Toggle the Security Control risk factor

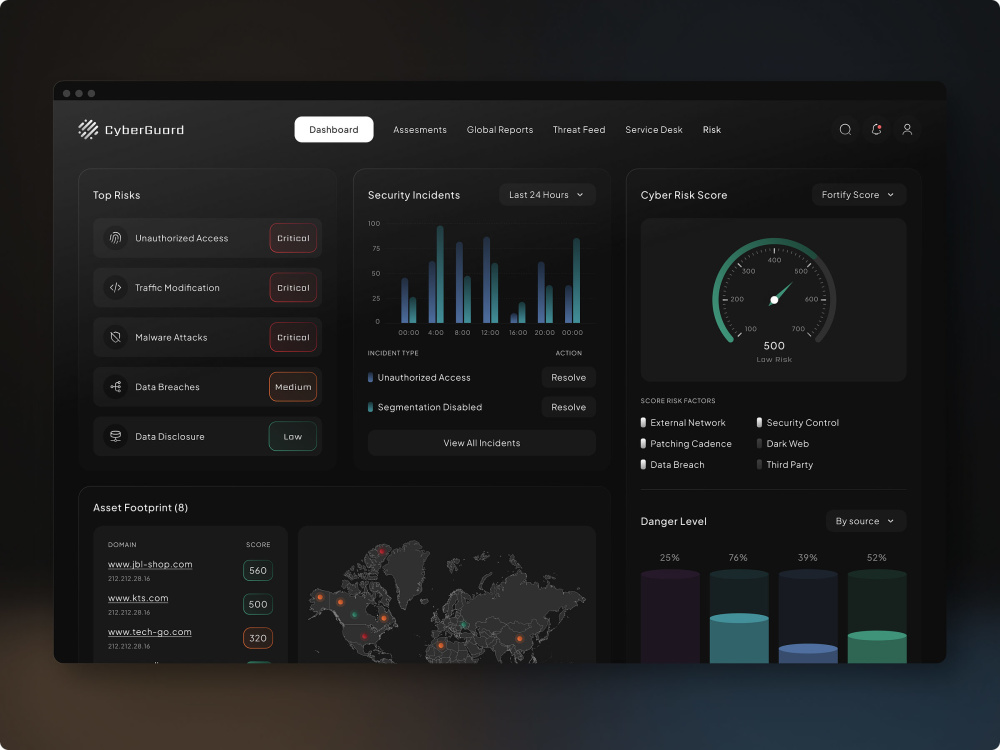point(760,422)
